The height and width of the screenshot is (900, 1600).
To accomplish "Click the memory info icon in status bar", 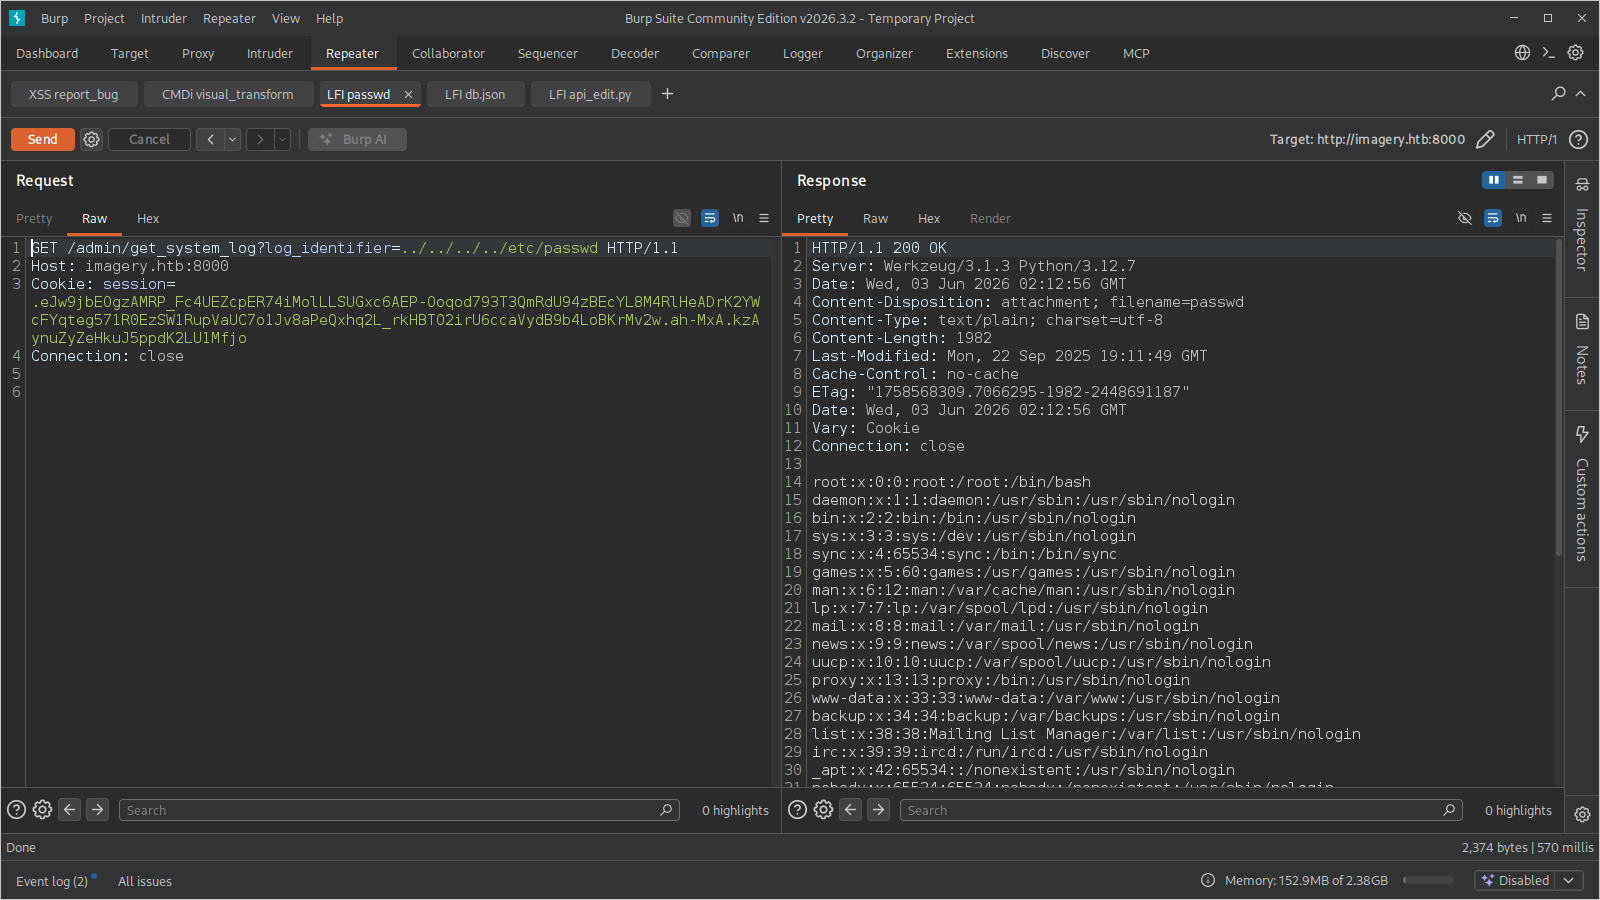I will pyautogui.click(x=1208, y=880).
